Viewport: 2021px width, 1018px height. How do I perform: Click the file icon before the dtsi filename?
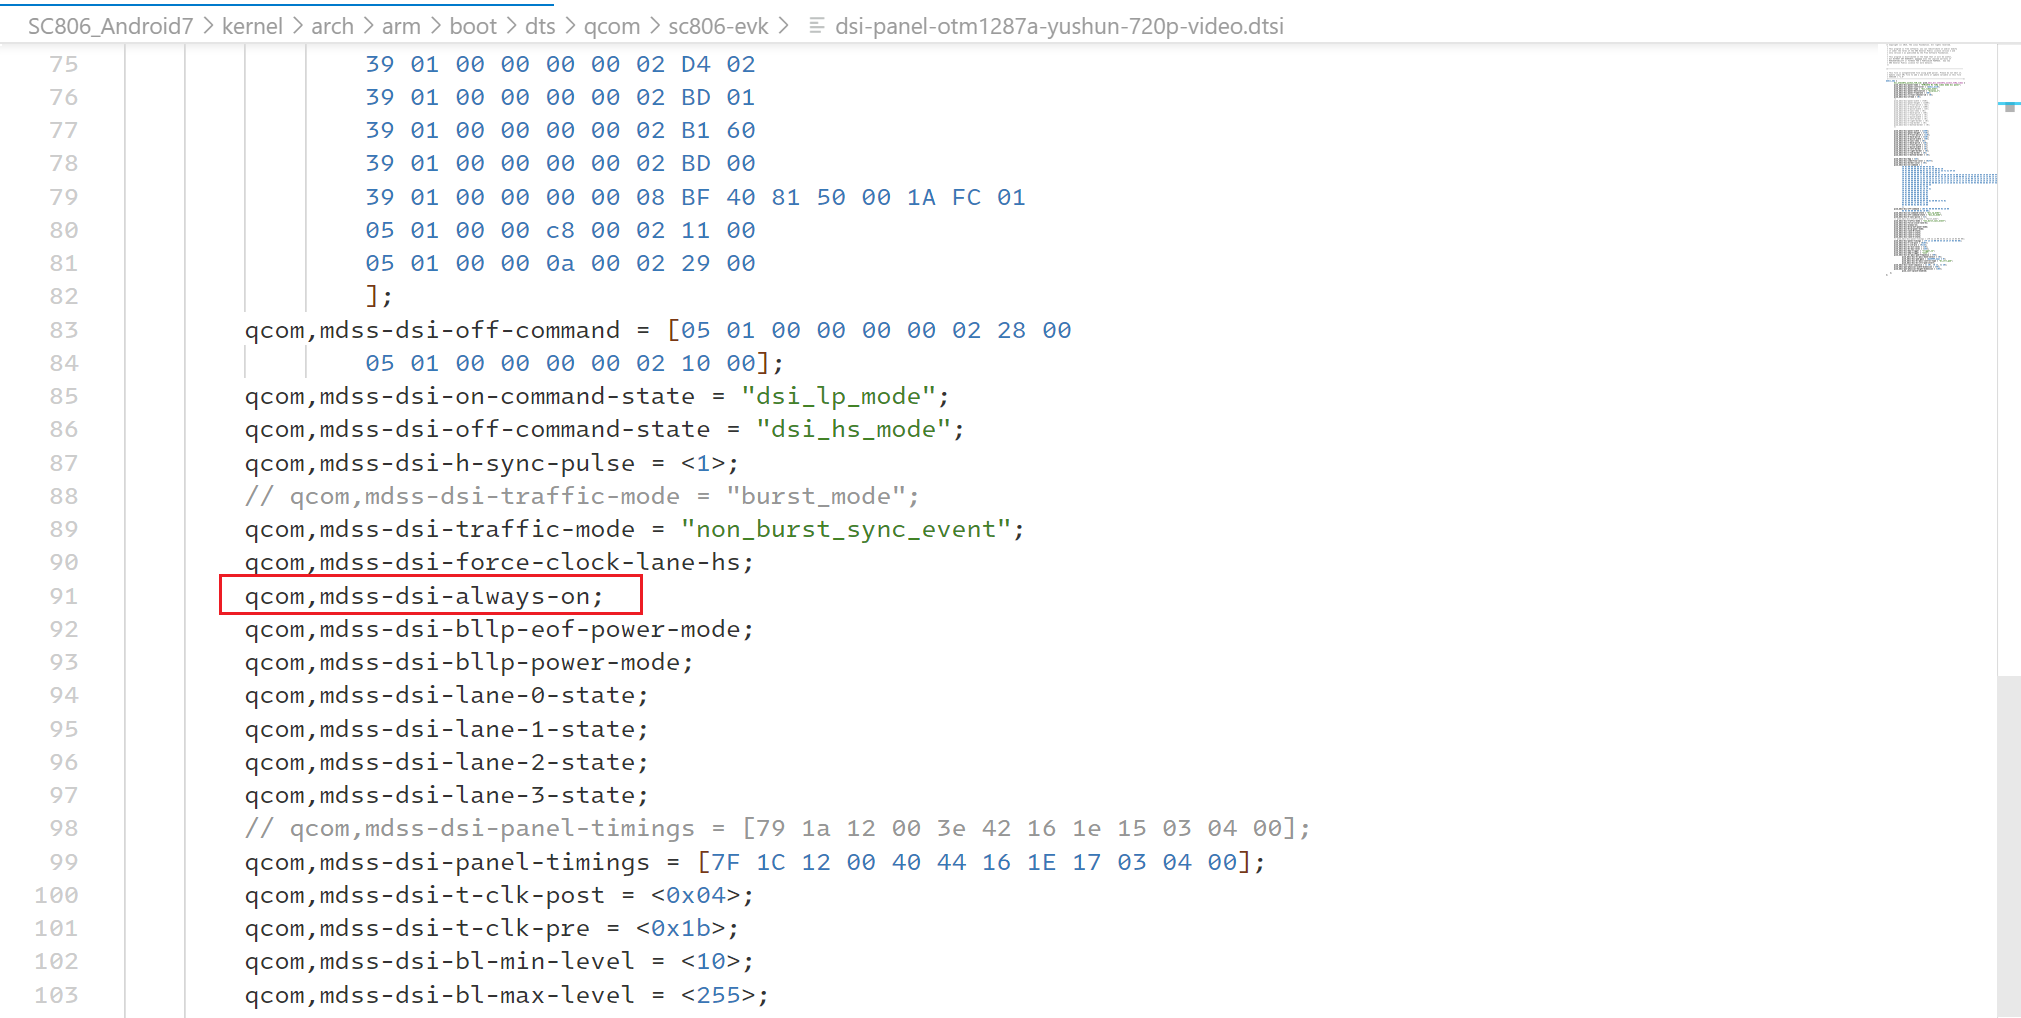[817, 26]
